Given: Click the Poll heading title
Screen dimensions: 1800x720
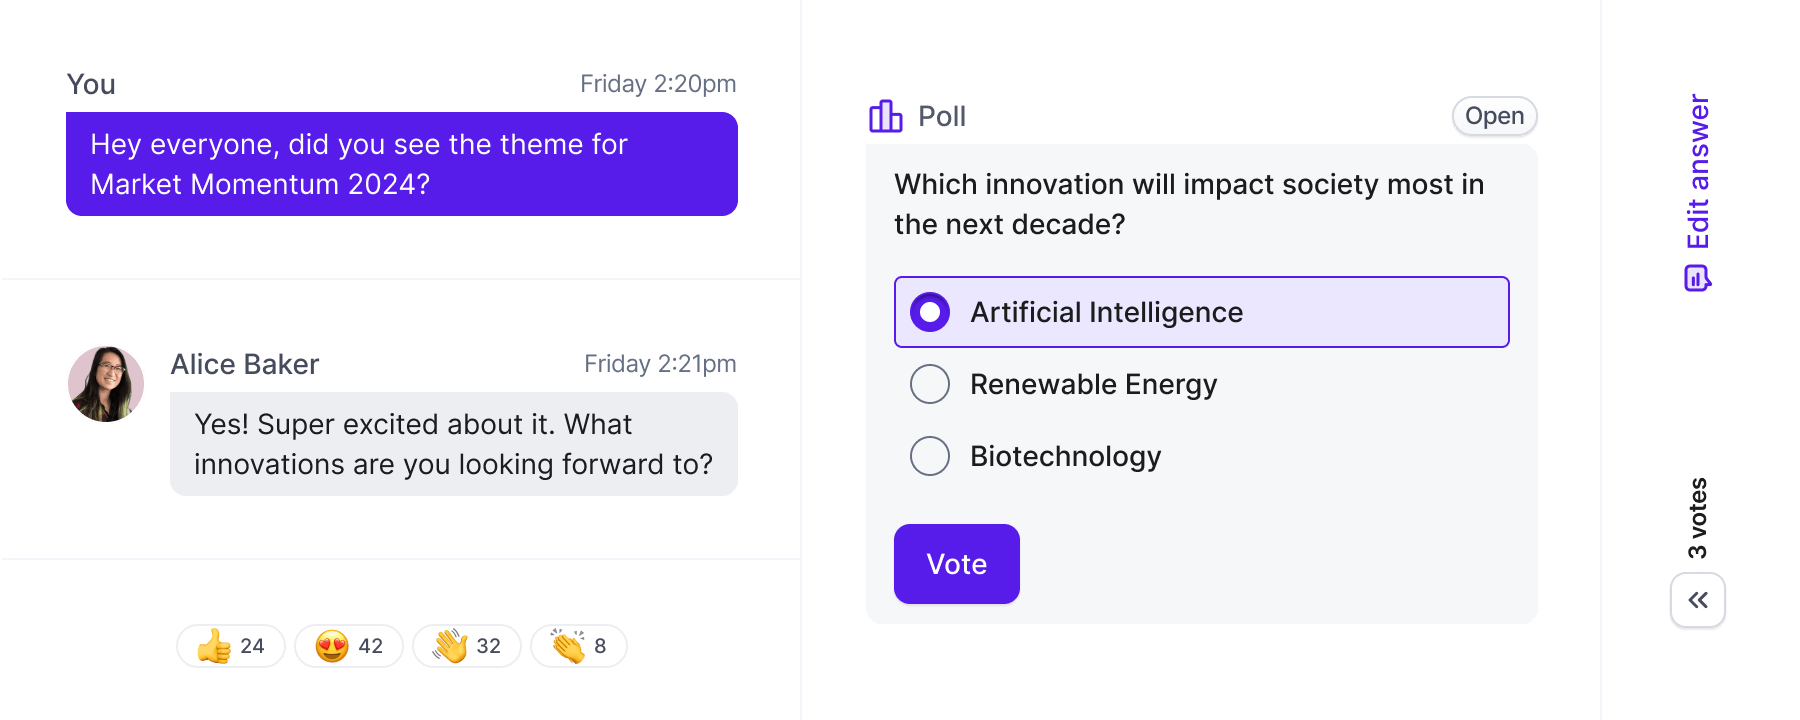Looking at the screenshot, I should point(942,117).
